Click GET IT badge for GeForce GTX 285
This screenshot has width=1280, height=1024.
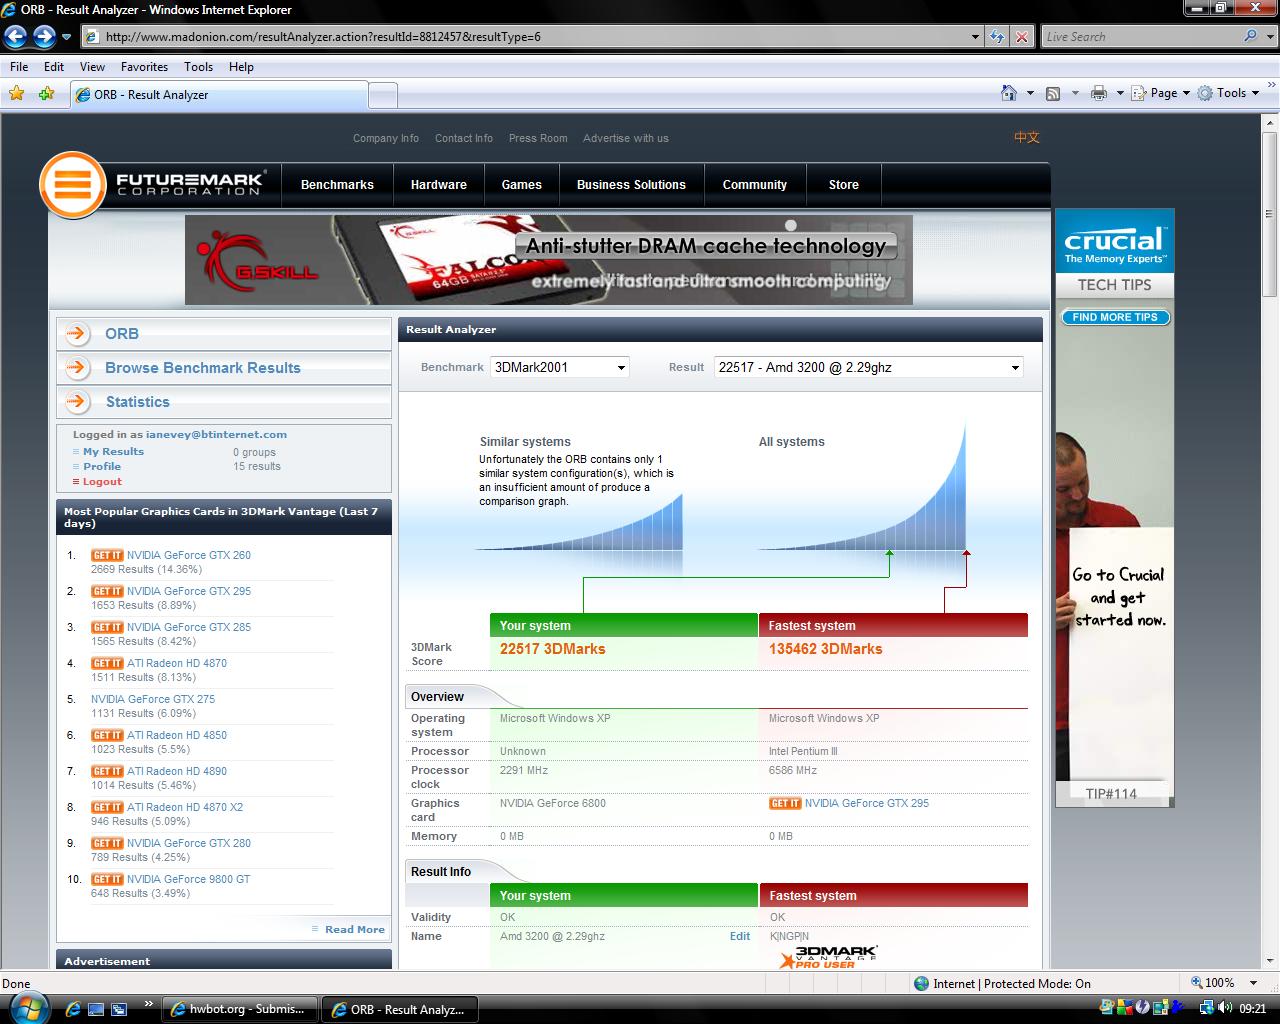pyautogui.click(x=107, y=627)
